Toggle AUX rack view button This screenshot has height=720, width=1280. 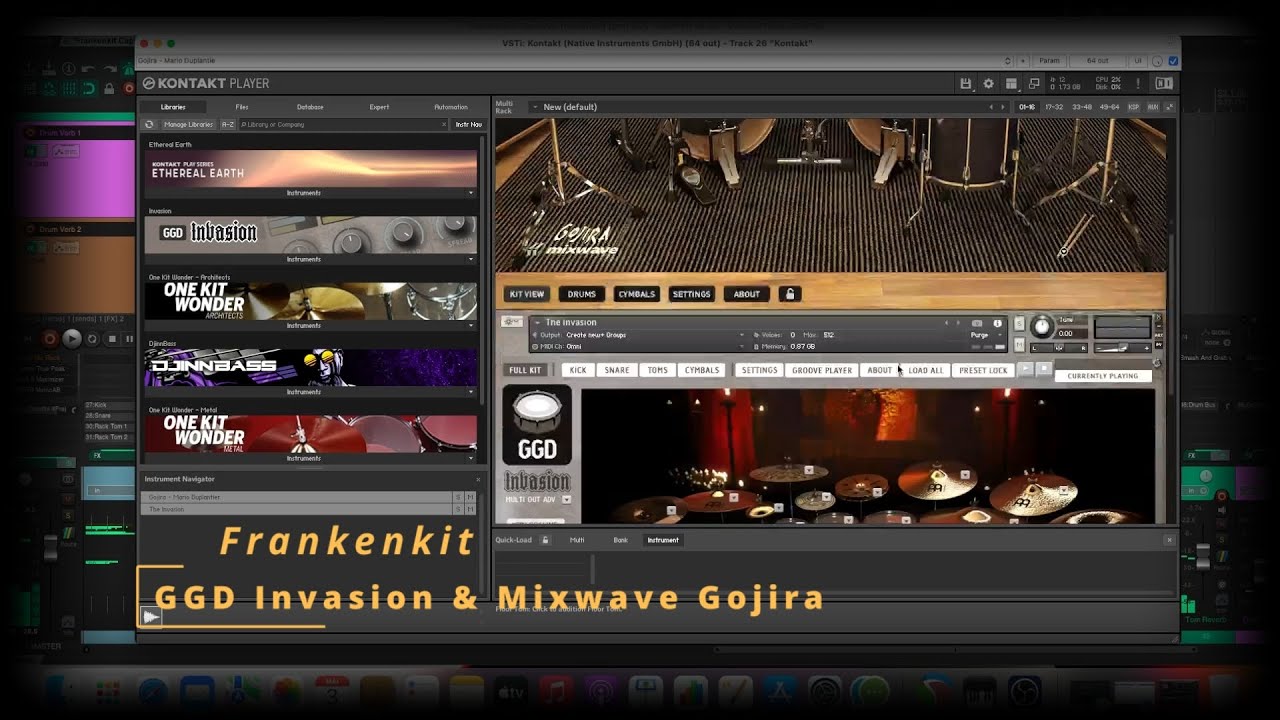point(1153,107)
